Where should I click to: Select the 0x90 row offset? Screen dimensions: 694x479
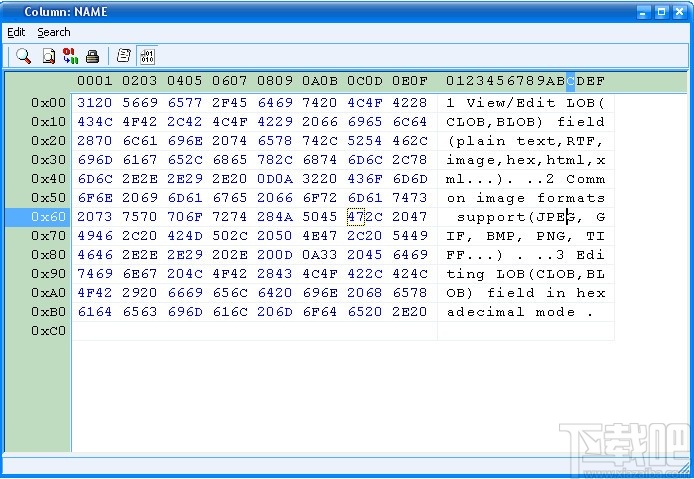point(48,274)
